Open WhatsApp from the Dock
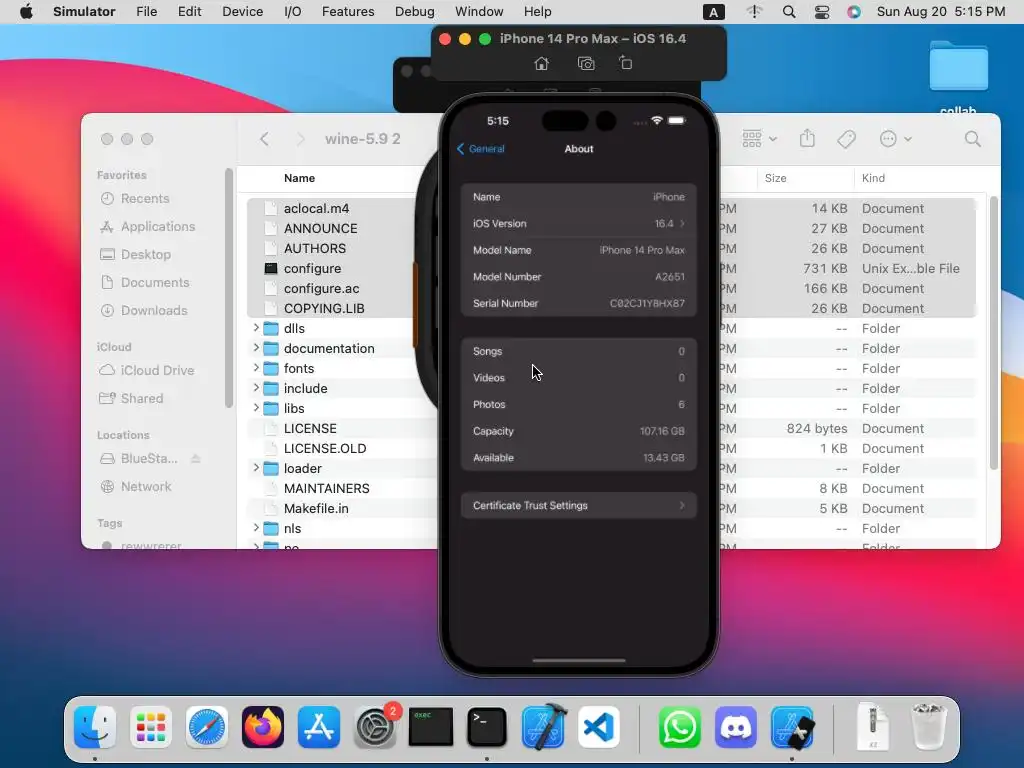1024x768 pixels. click(x=679, y=727)
